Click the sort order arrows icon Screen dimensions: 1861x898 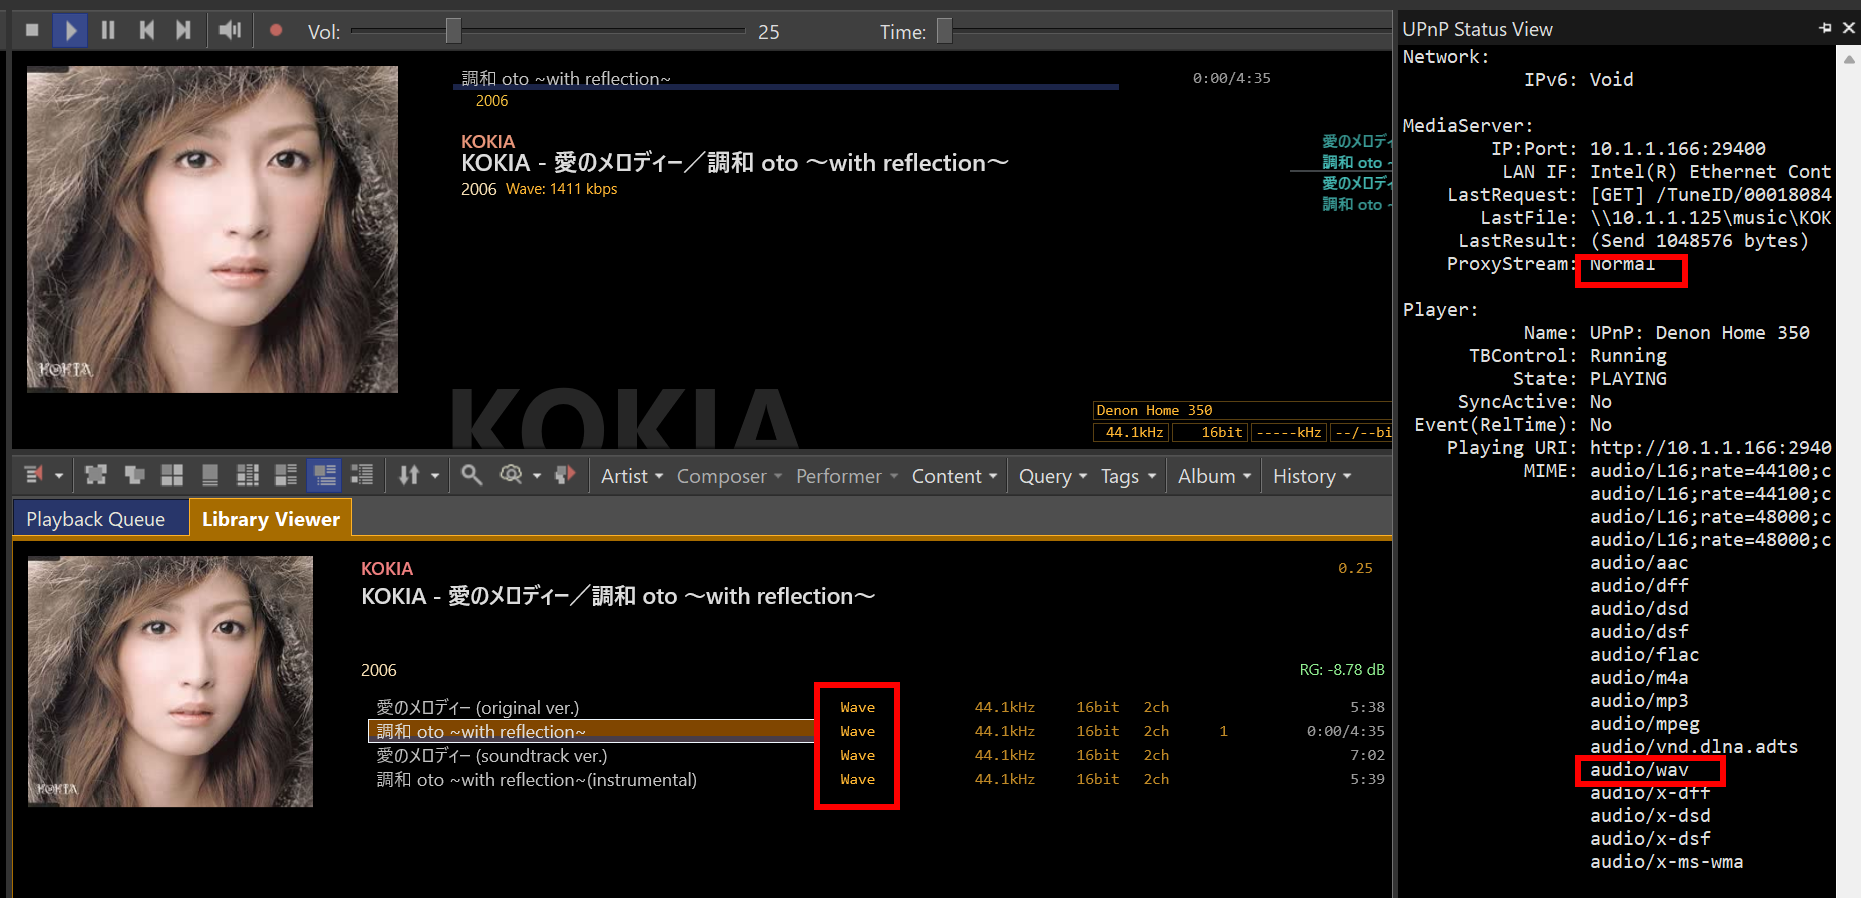[x=409, y=475]
